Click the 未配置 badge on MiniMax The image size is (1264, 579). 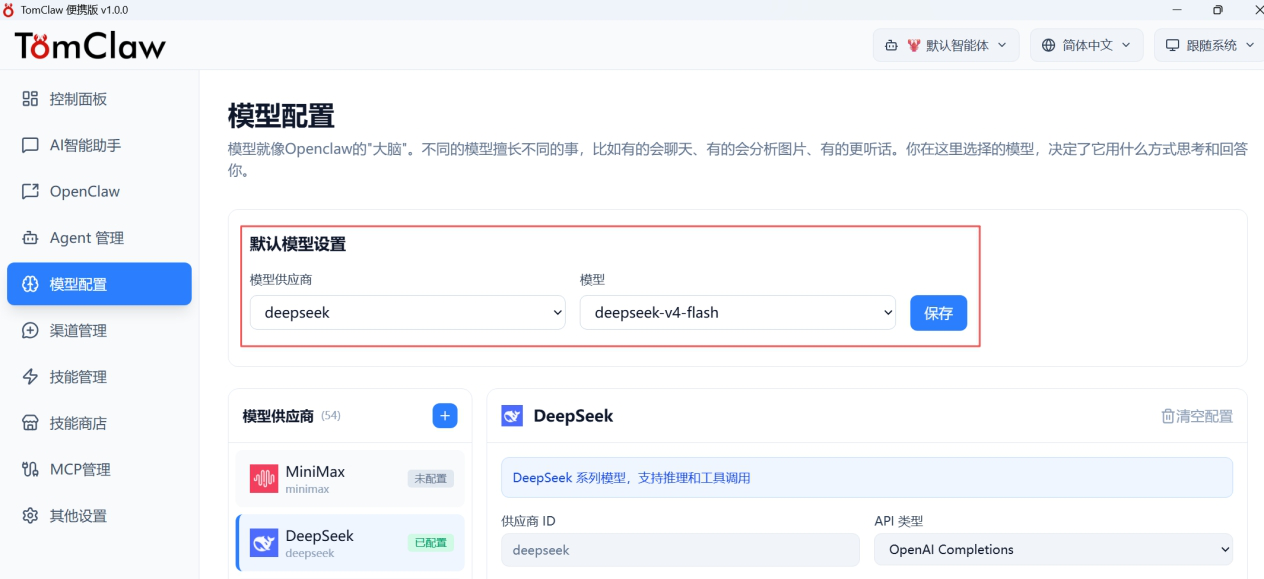point(430,479)
